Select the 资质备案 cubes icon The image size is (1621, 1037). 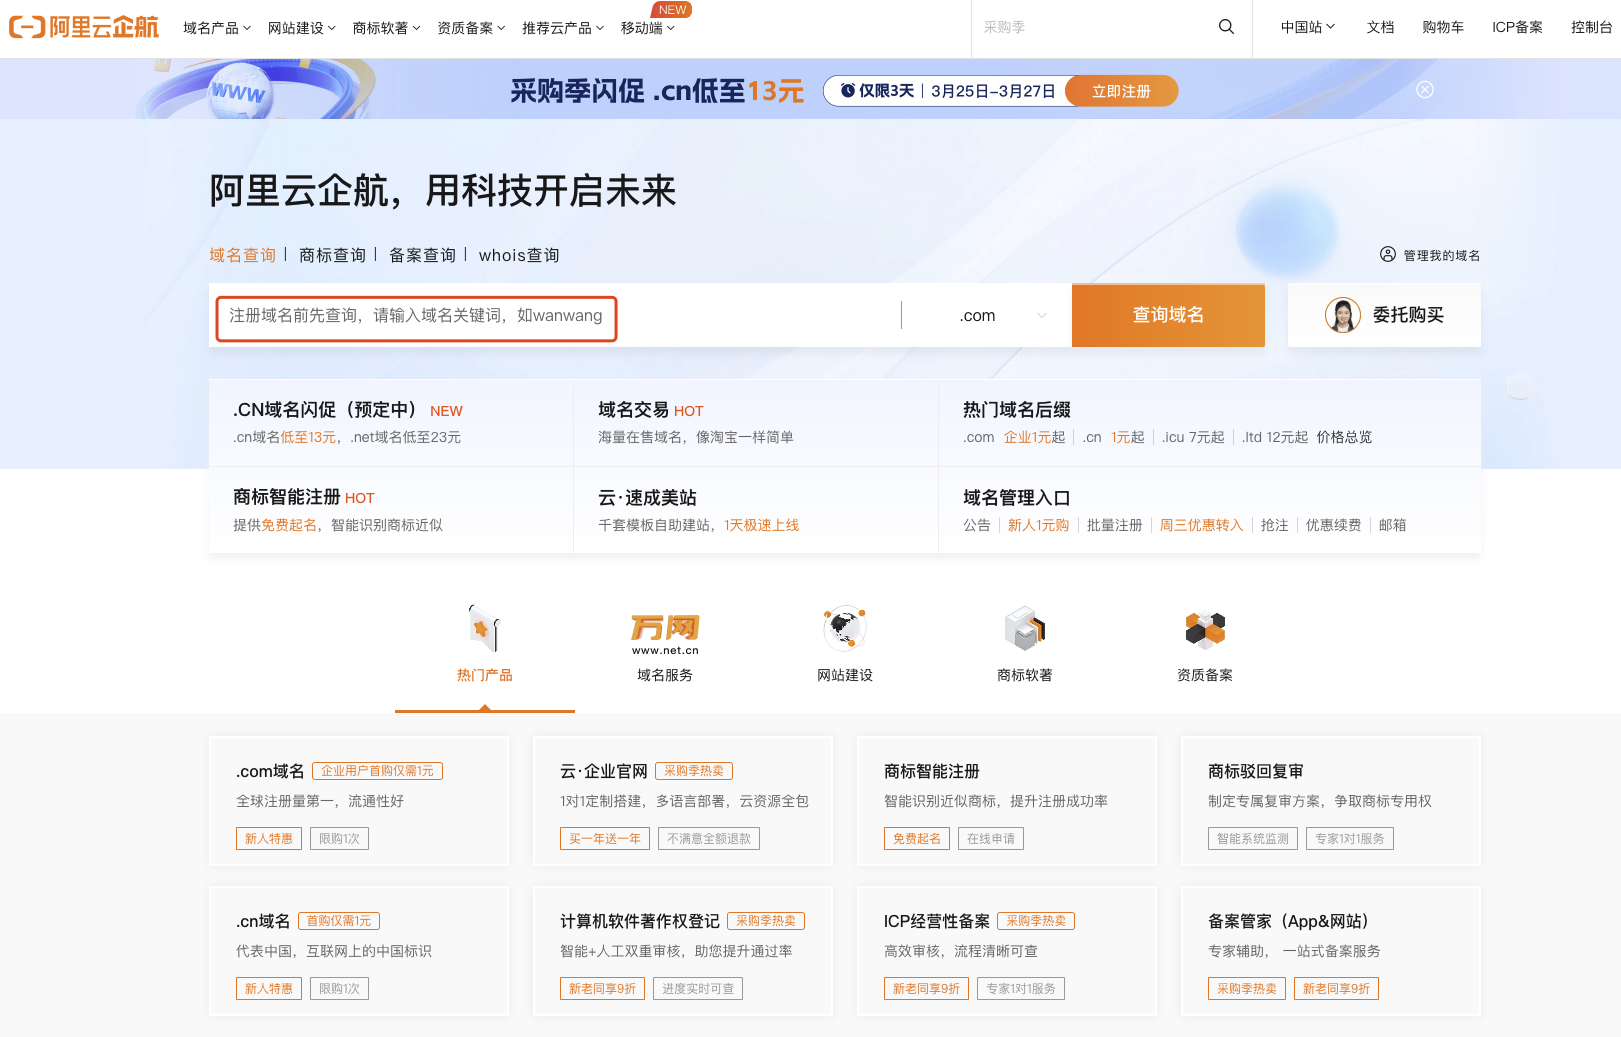pos(1205,629)
